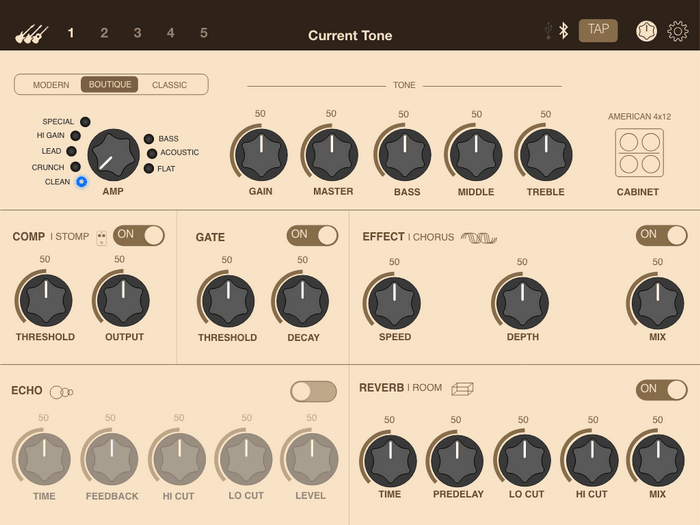Screen dimensions: 700x525
Task: Click the chorus waveform effect icon
Action: [479, 238]
